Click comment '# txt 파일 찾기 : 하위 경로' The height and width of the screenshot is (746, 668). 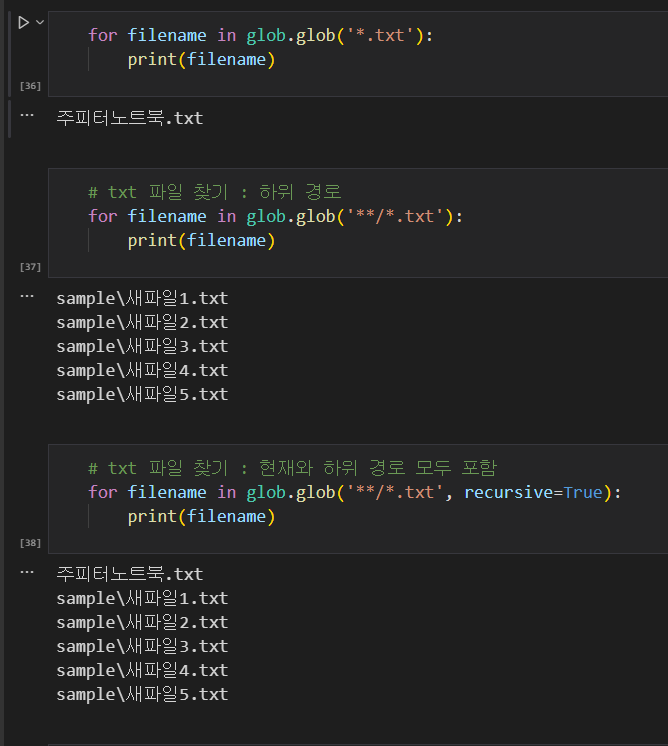(215, 192)
